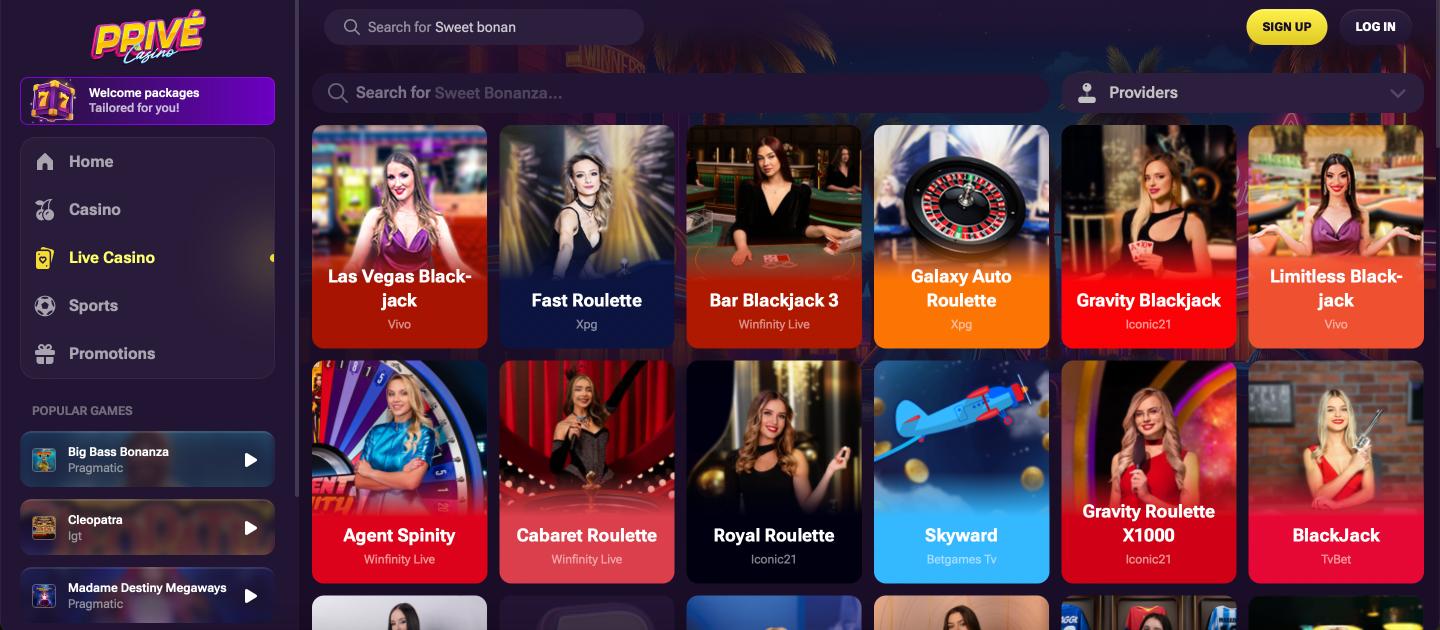Screen dimensions: 1440x630
Task: Click the LOG IN button
Action: [1375, 27]
